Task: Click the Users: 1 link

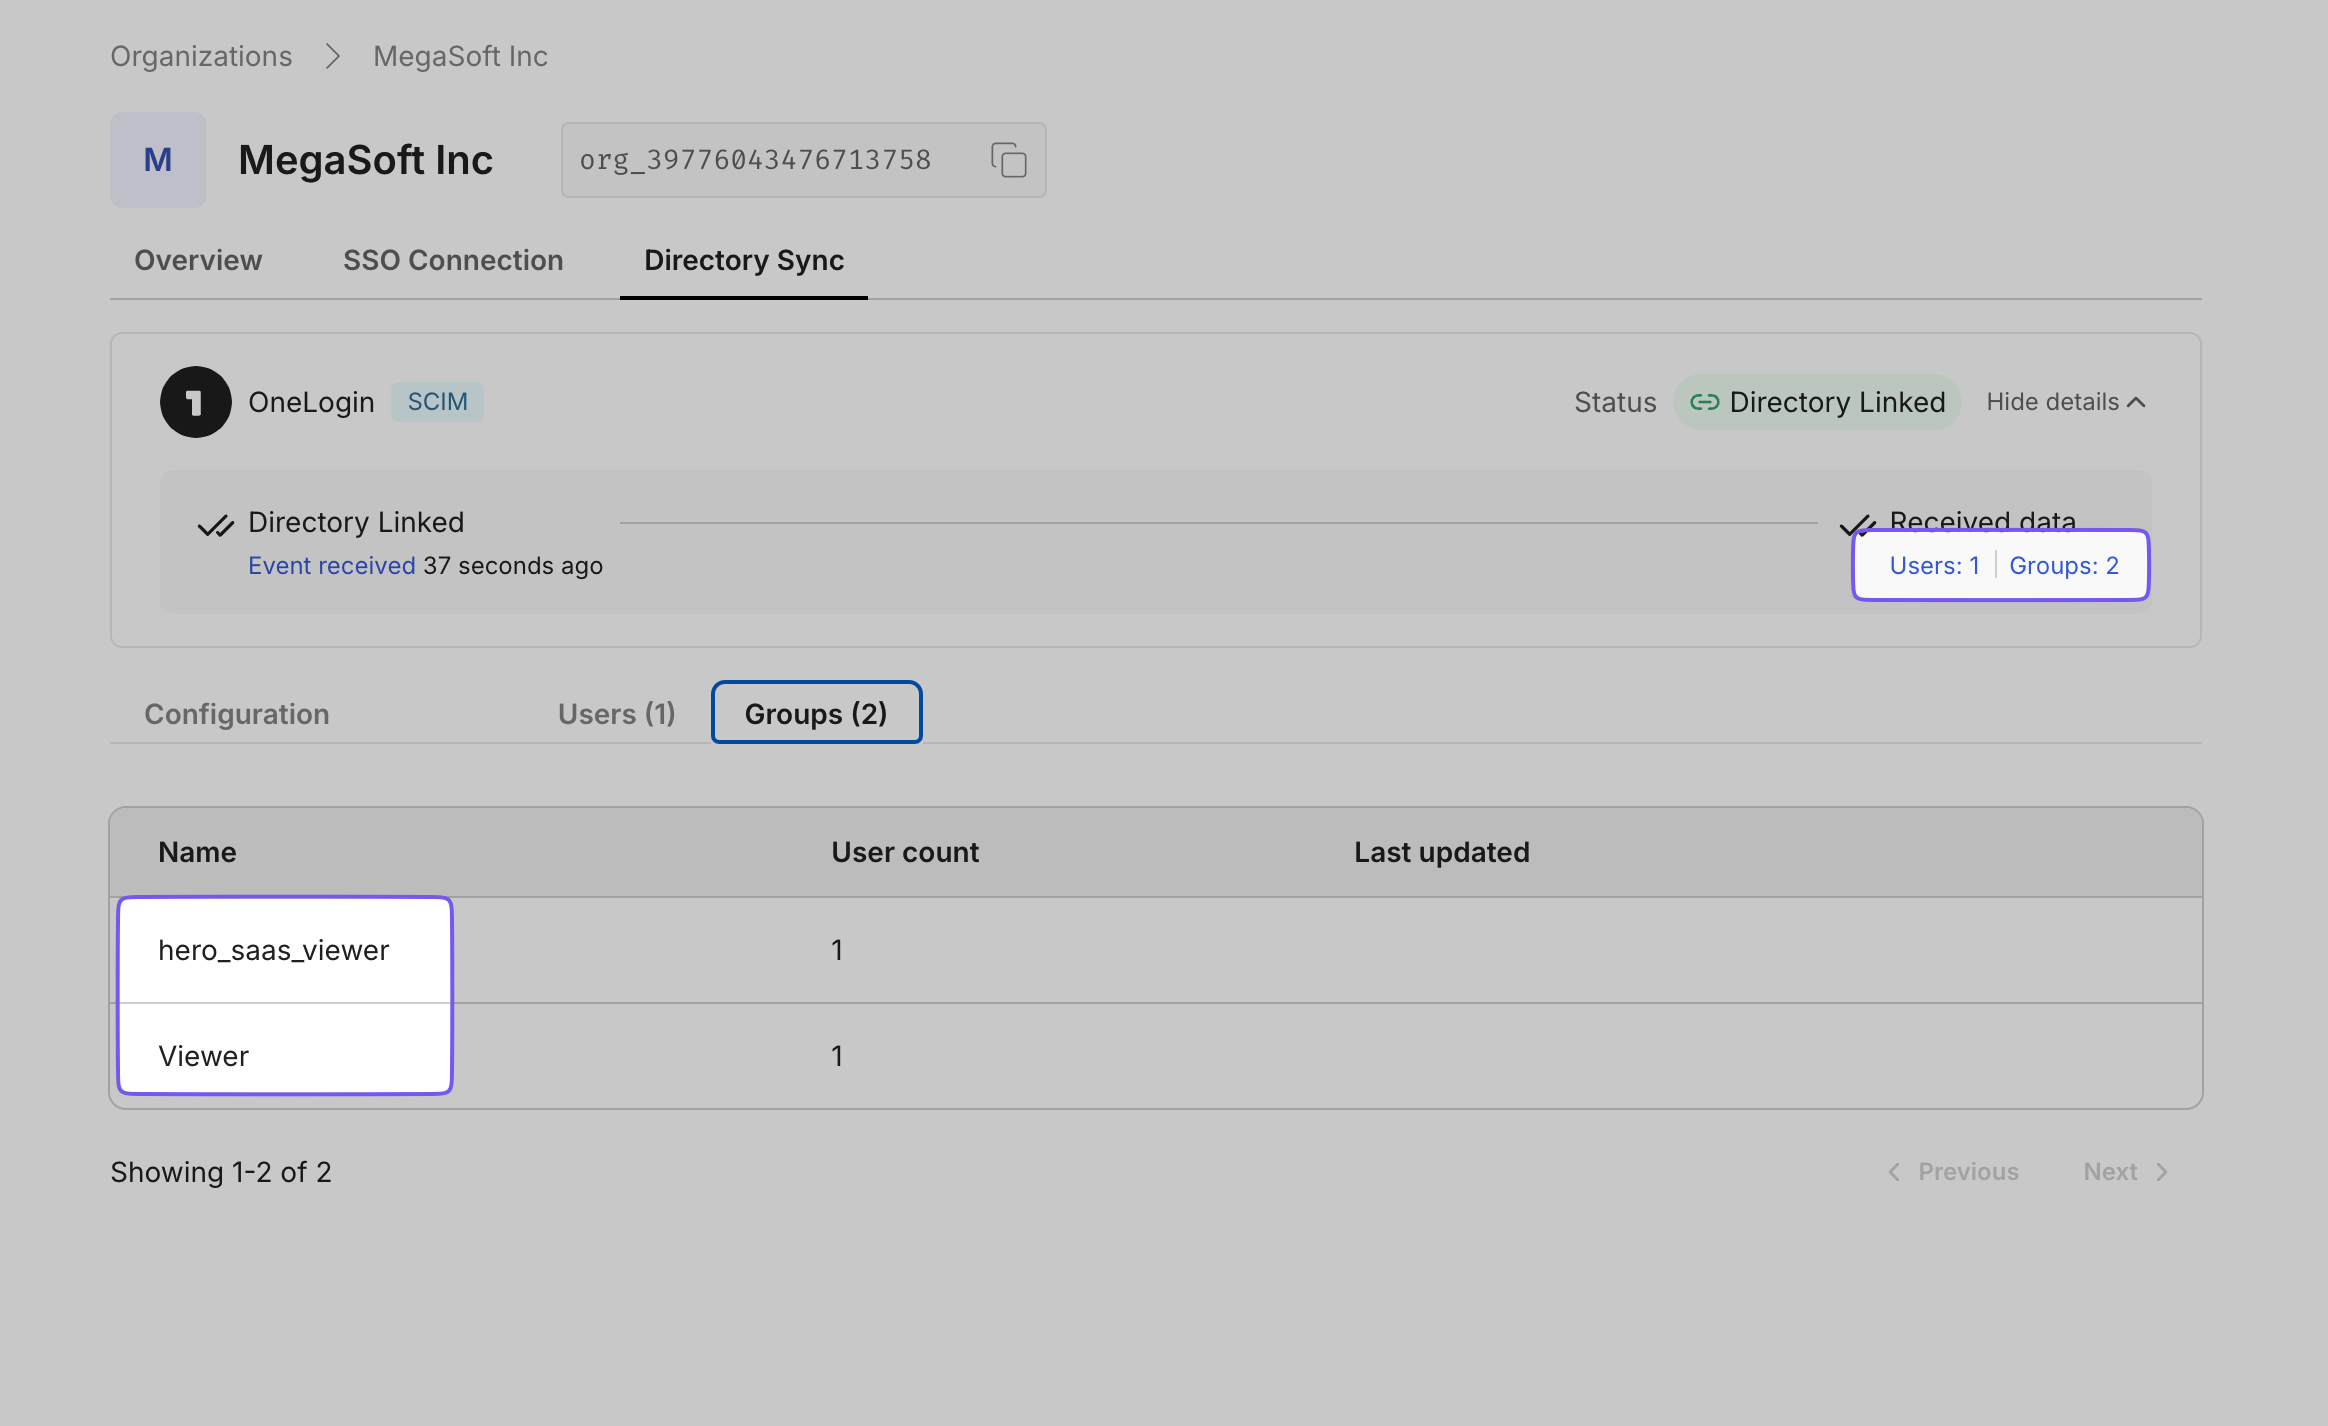Action: click(x=1936, y=565)
